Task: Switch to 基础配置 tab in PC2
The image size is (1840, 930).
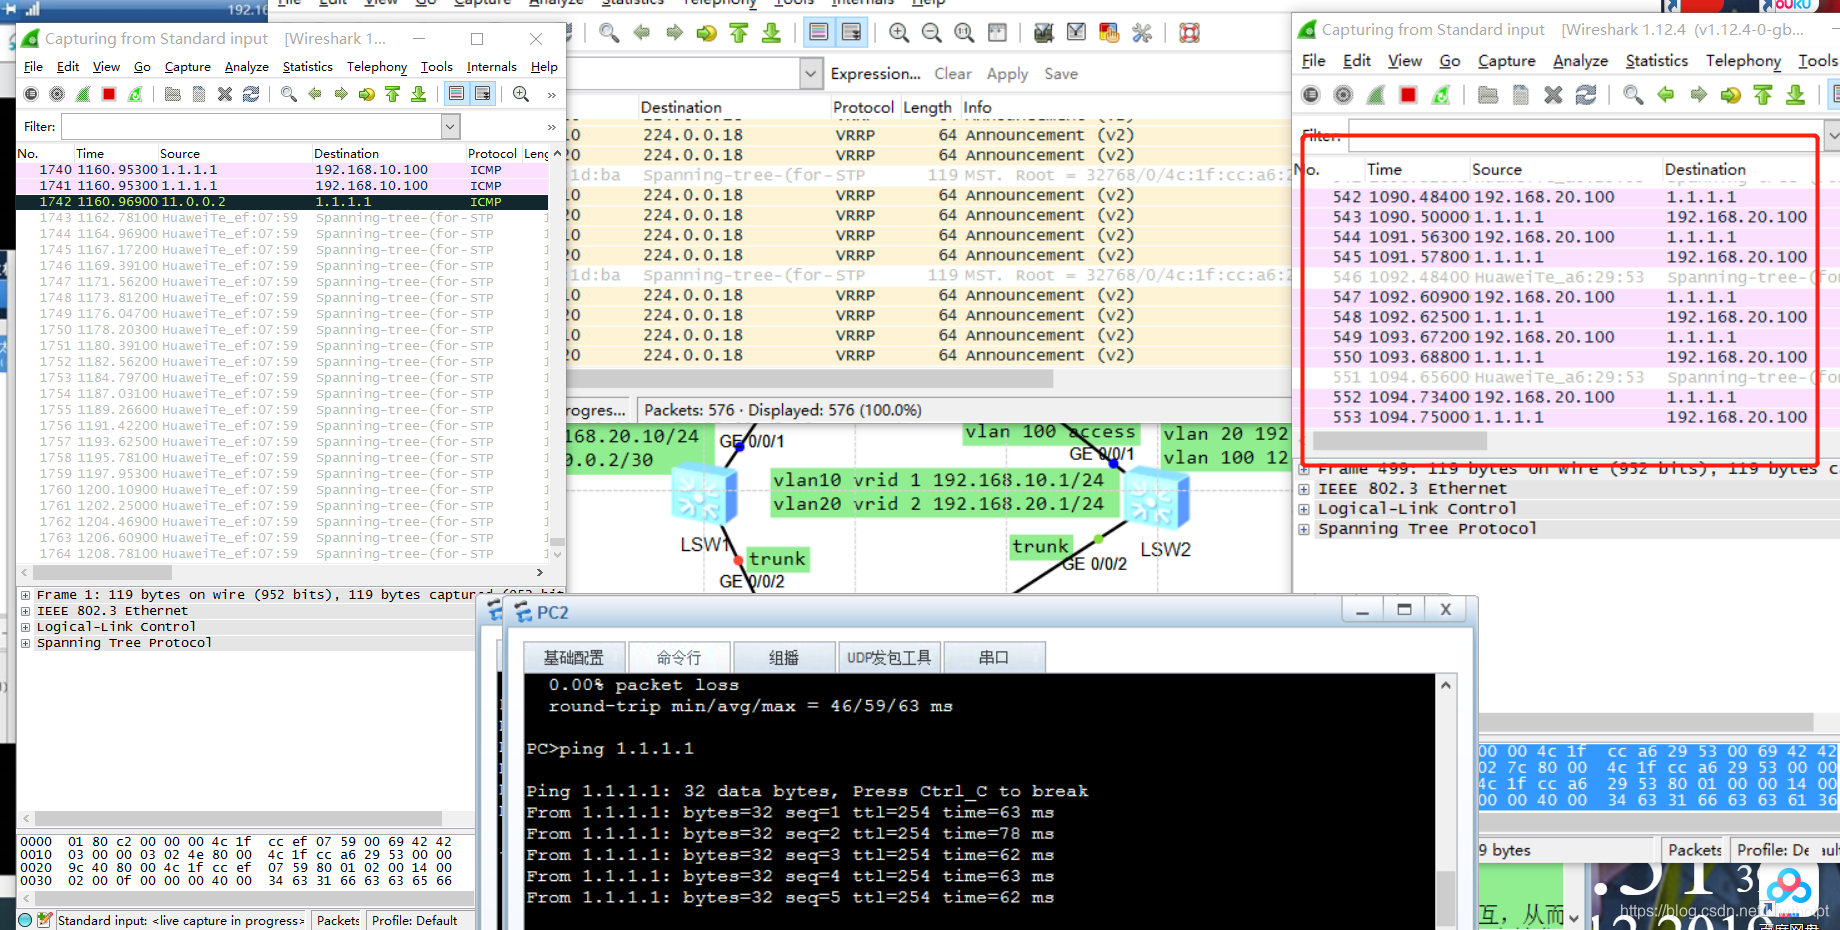Action: [x=574, y=658]
